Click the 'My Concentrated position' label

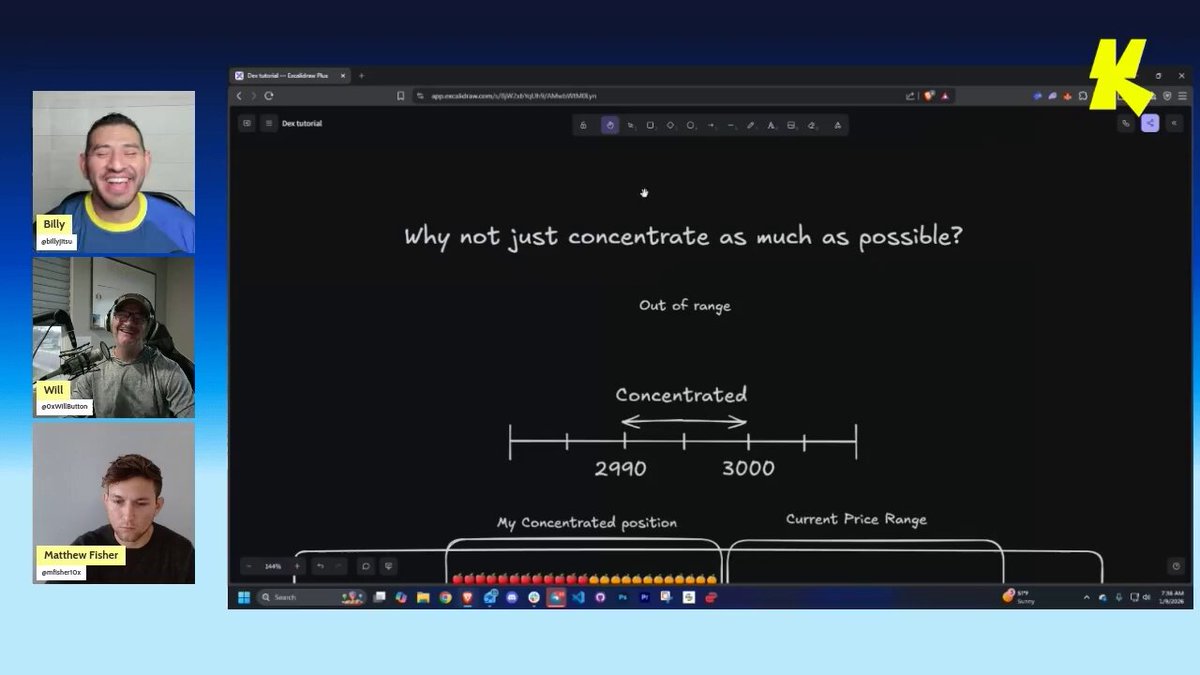(x=587, y=522)
